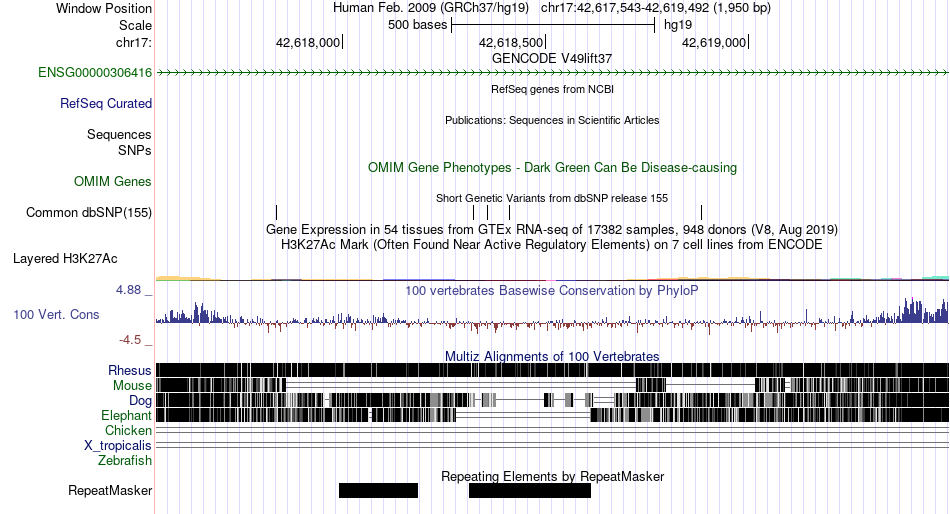Click the 42,619,000 position label on ruler

(x=714, y=42)
